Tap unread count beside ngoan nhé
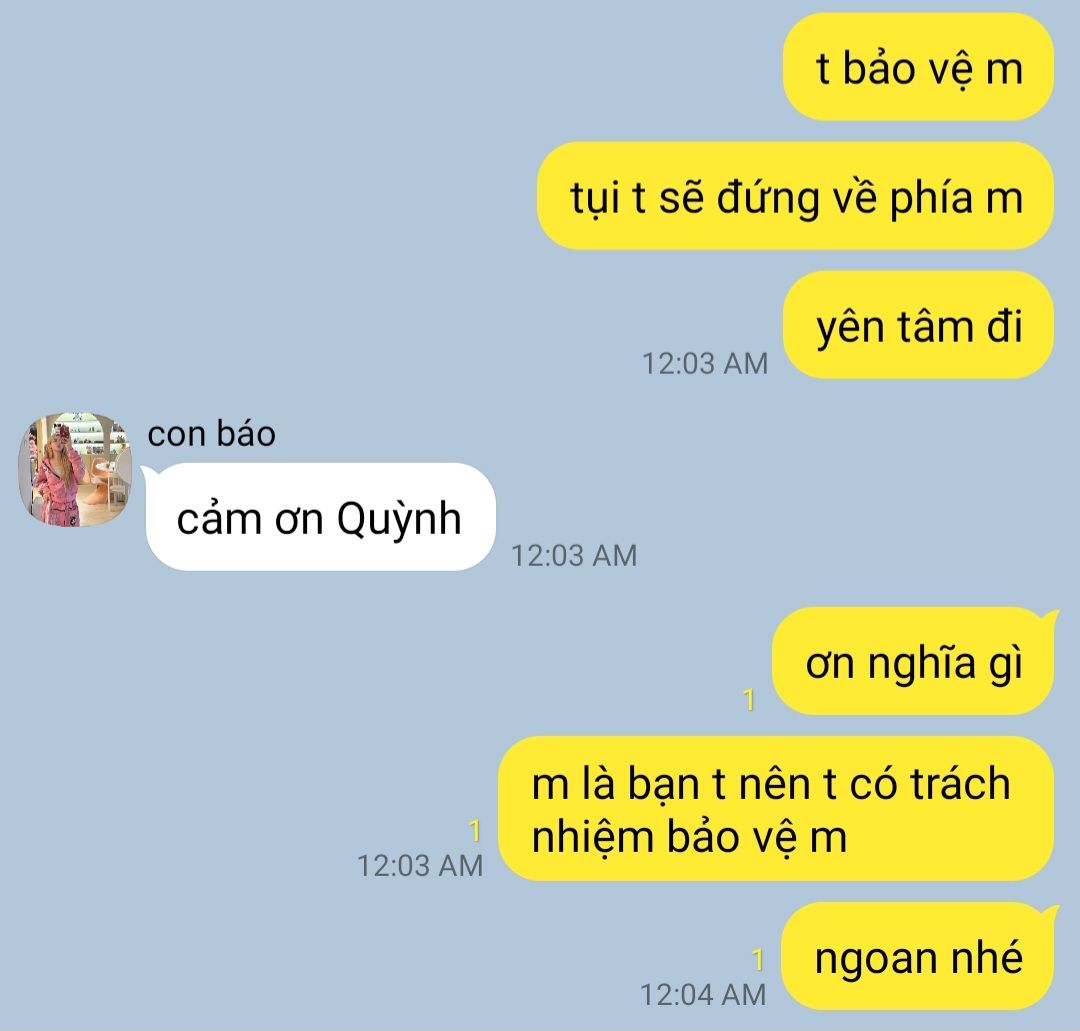This screenshot has height=1031, width=1080. tap(758, 959)
